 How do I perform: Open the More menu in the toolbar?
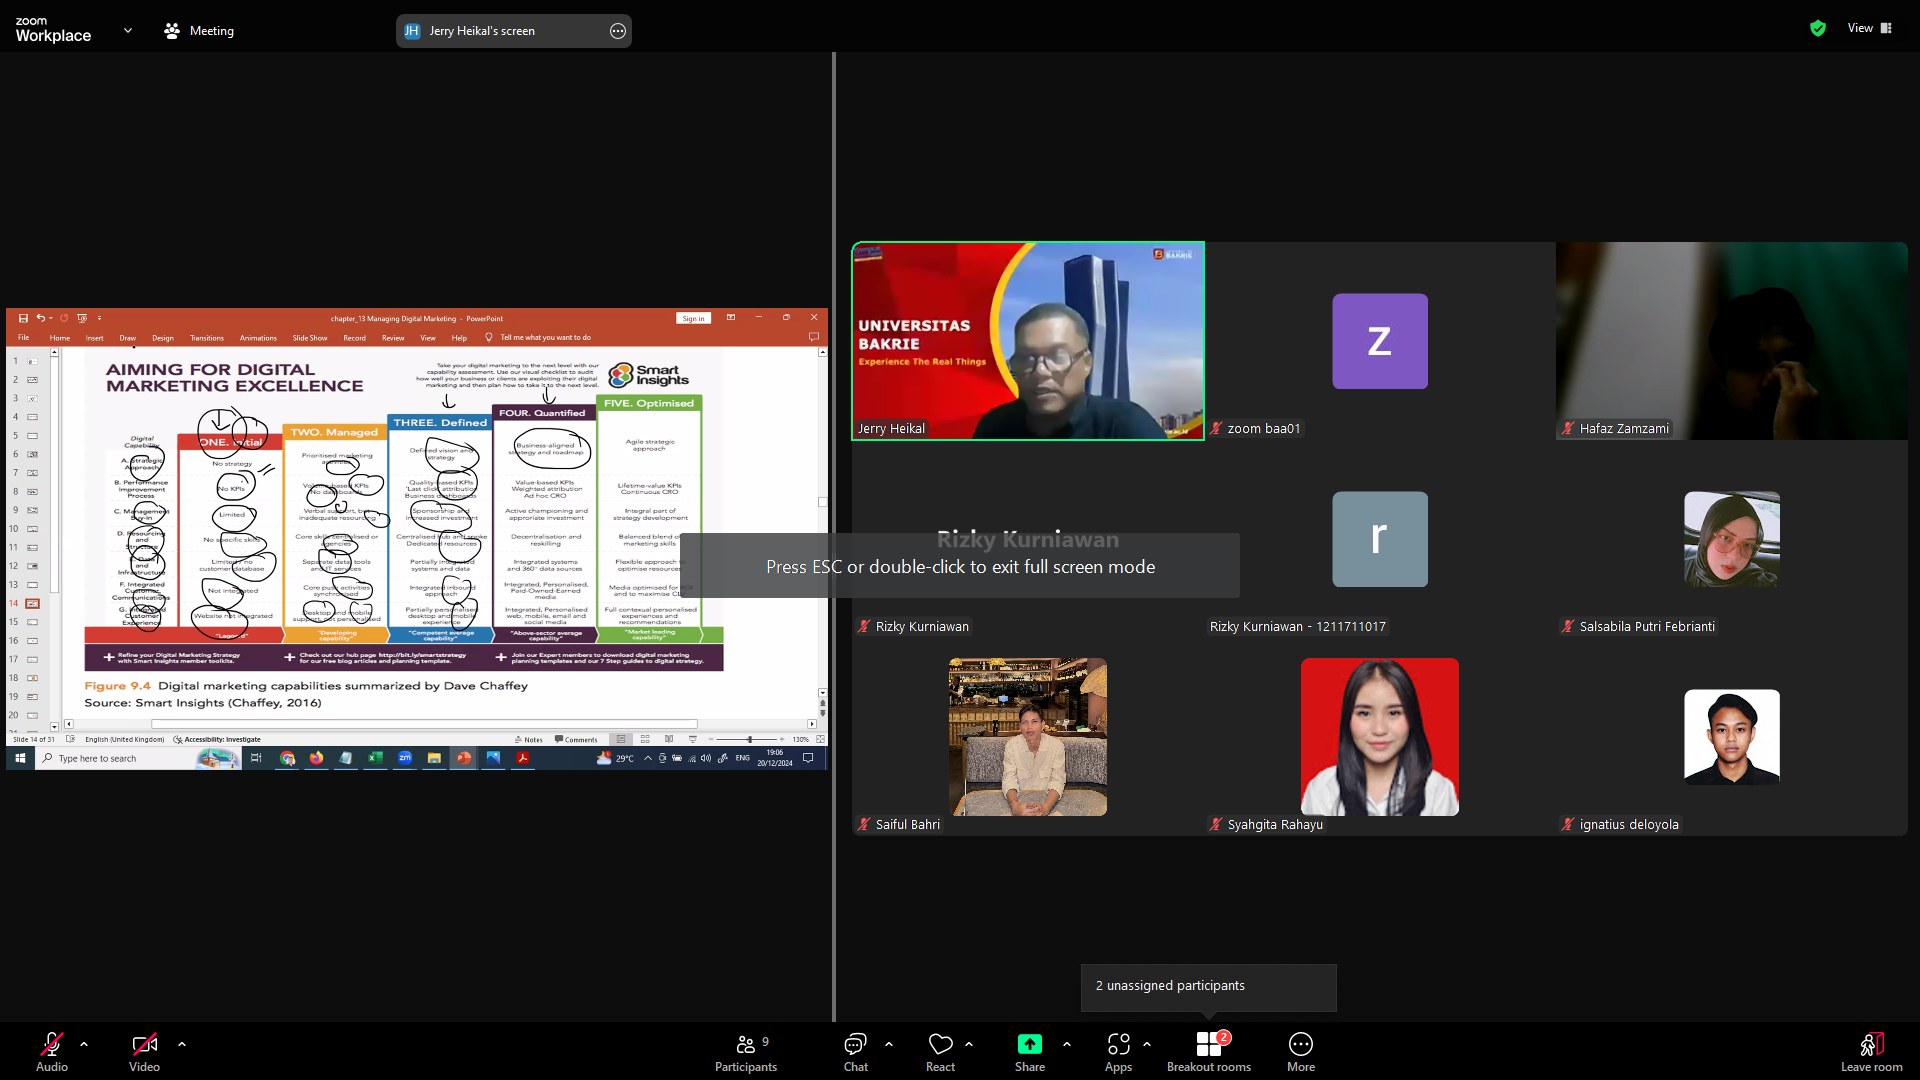click(x=1301, y=1052)
